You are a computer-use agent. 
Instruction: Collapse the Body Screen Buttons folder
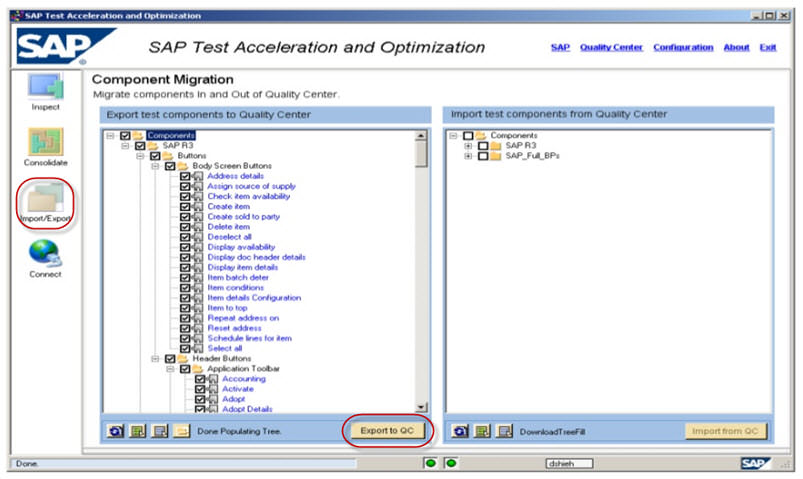point(155,166)
